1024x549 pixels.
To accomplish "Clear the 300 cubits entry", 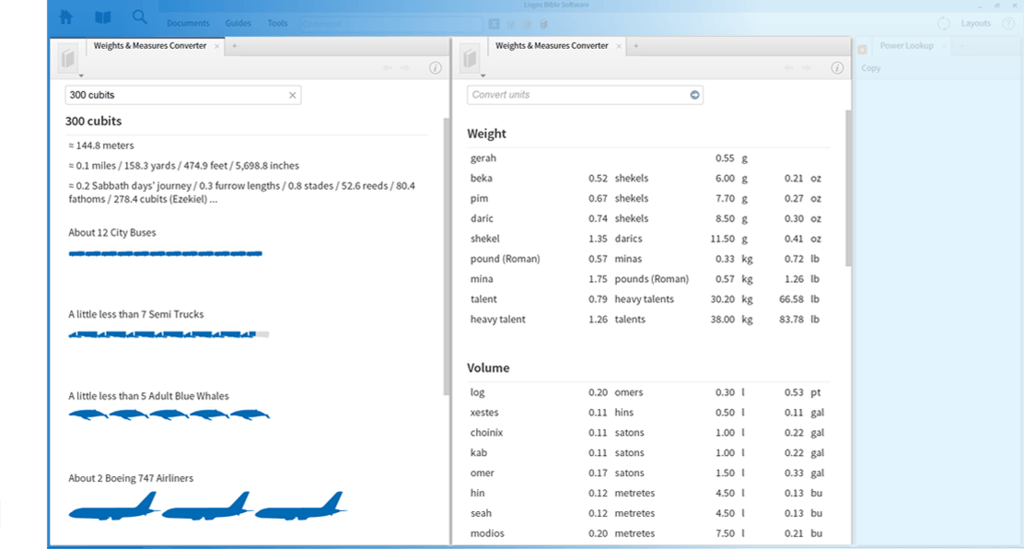I will pyautogui.click(x=293, y=95).
